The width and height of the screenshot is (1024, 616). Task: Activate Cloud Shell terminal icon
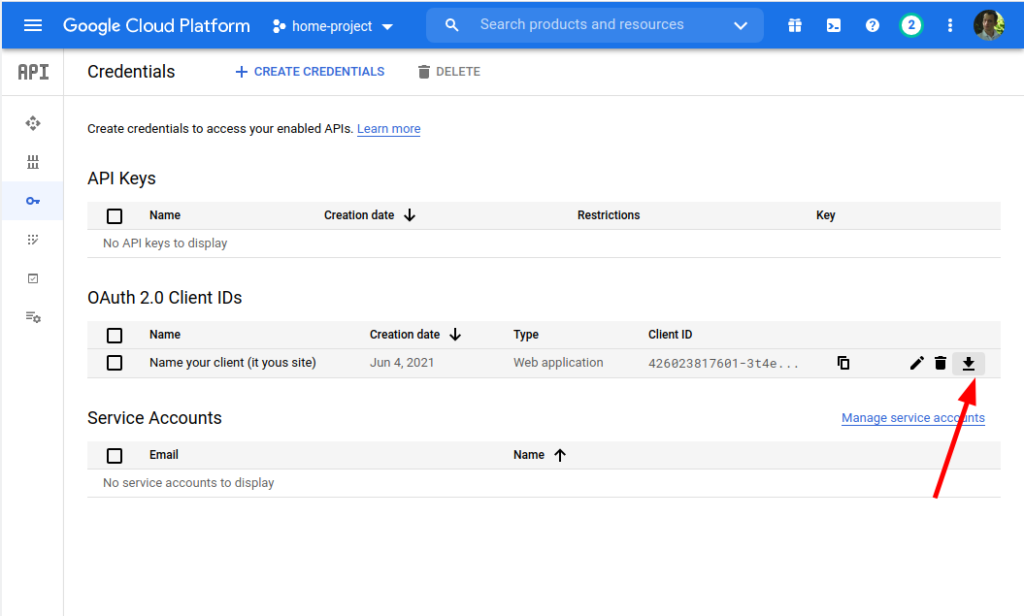[x=833, y=25]
